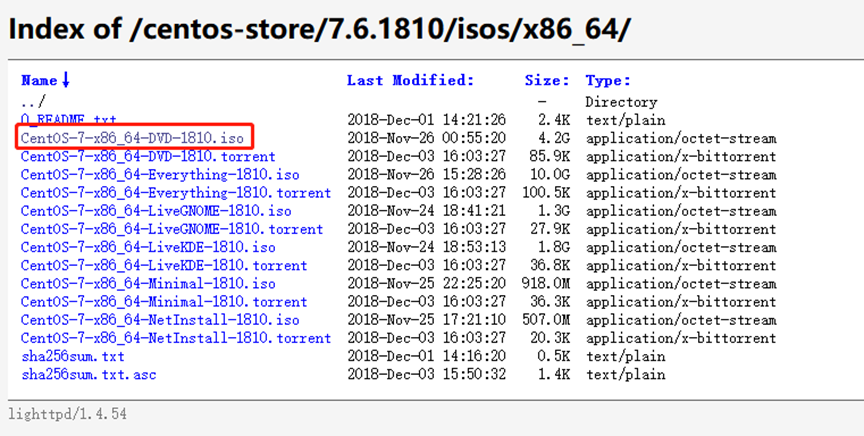Sort listing by Last Modified header
Screen dimensions: 864x436
(411, 80)
